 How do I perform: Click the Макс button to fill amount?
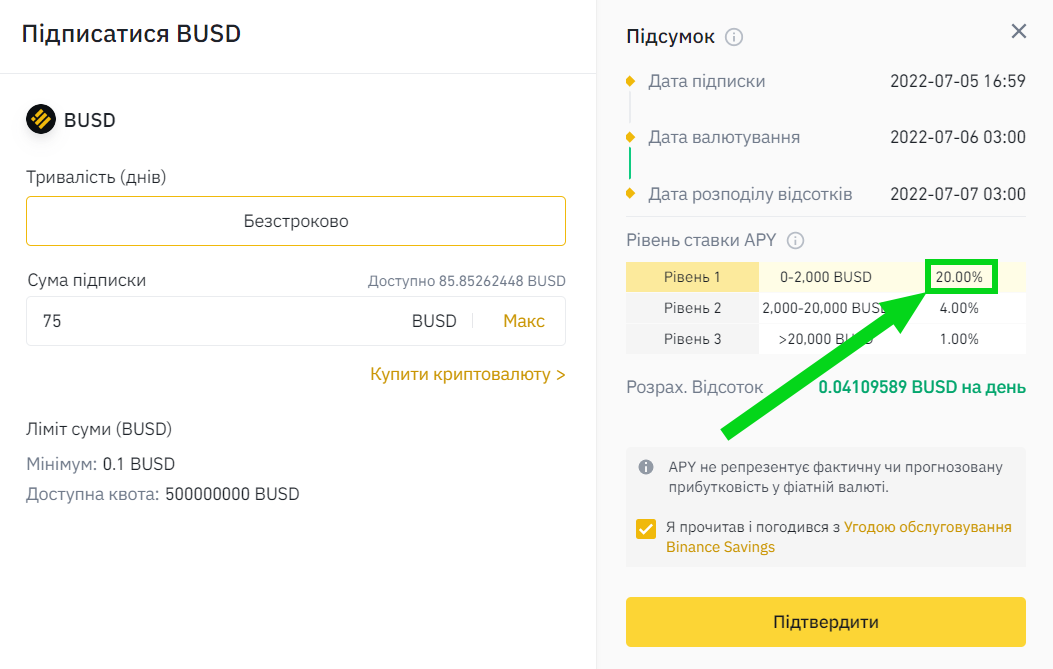click(x=524, y=321)
